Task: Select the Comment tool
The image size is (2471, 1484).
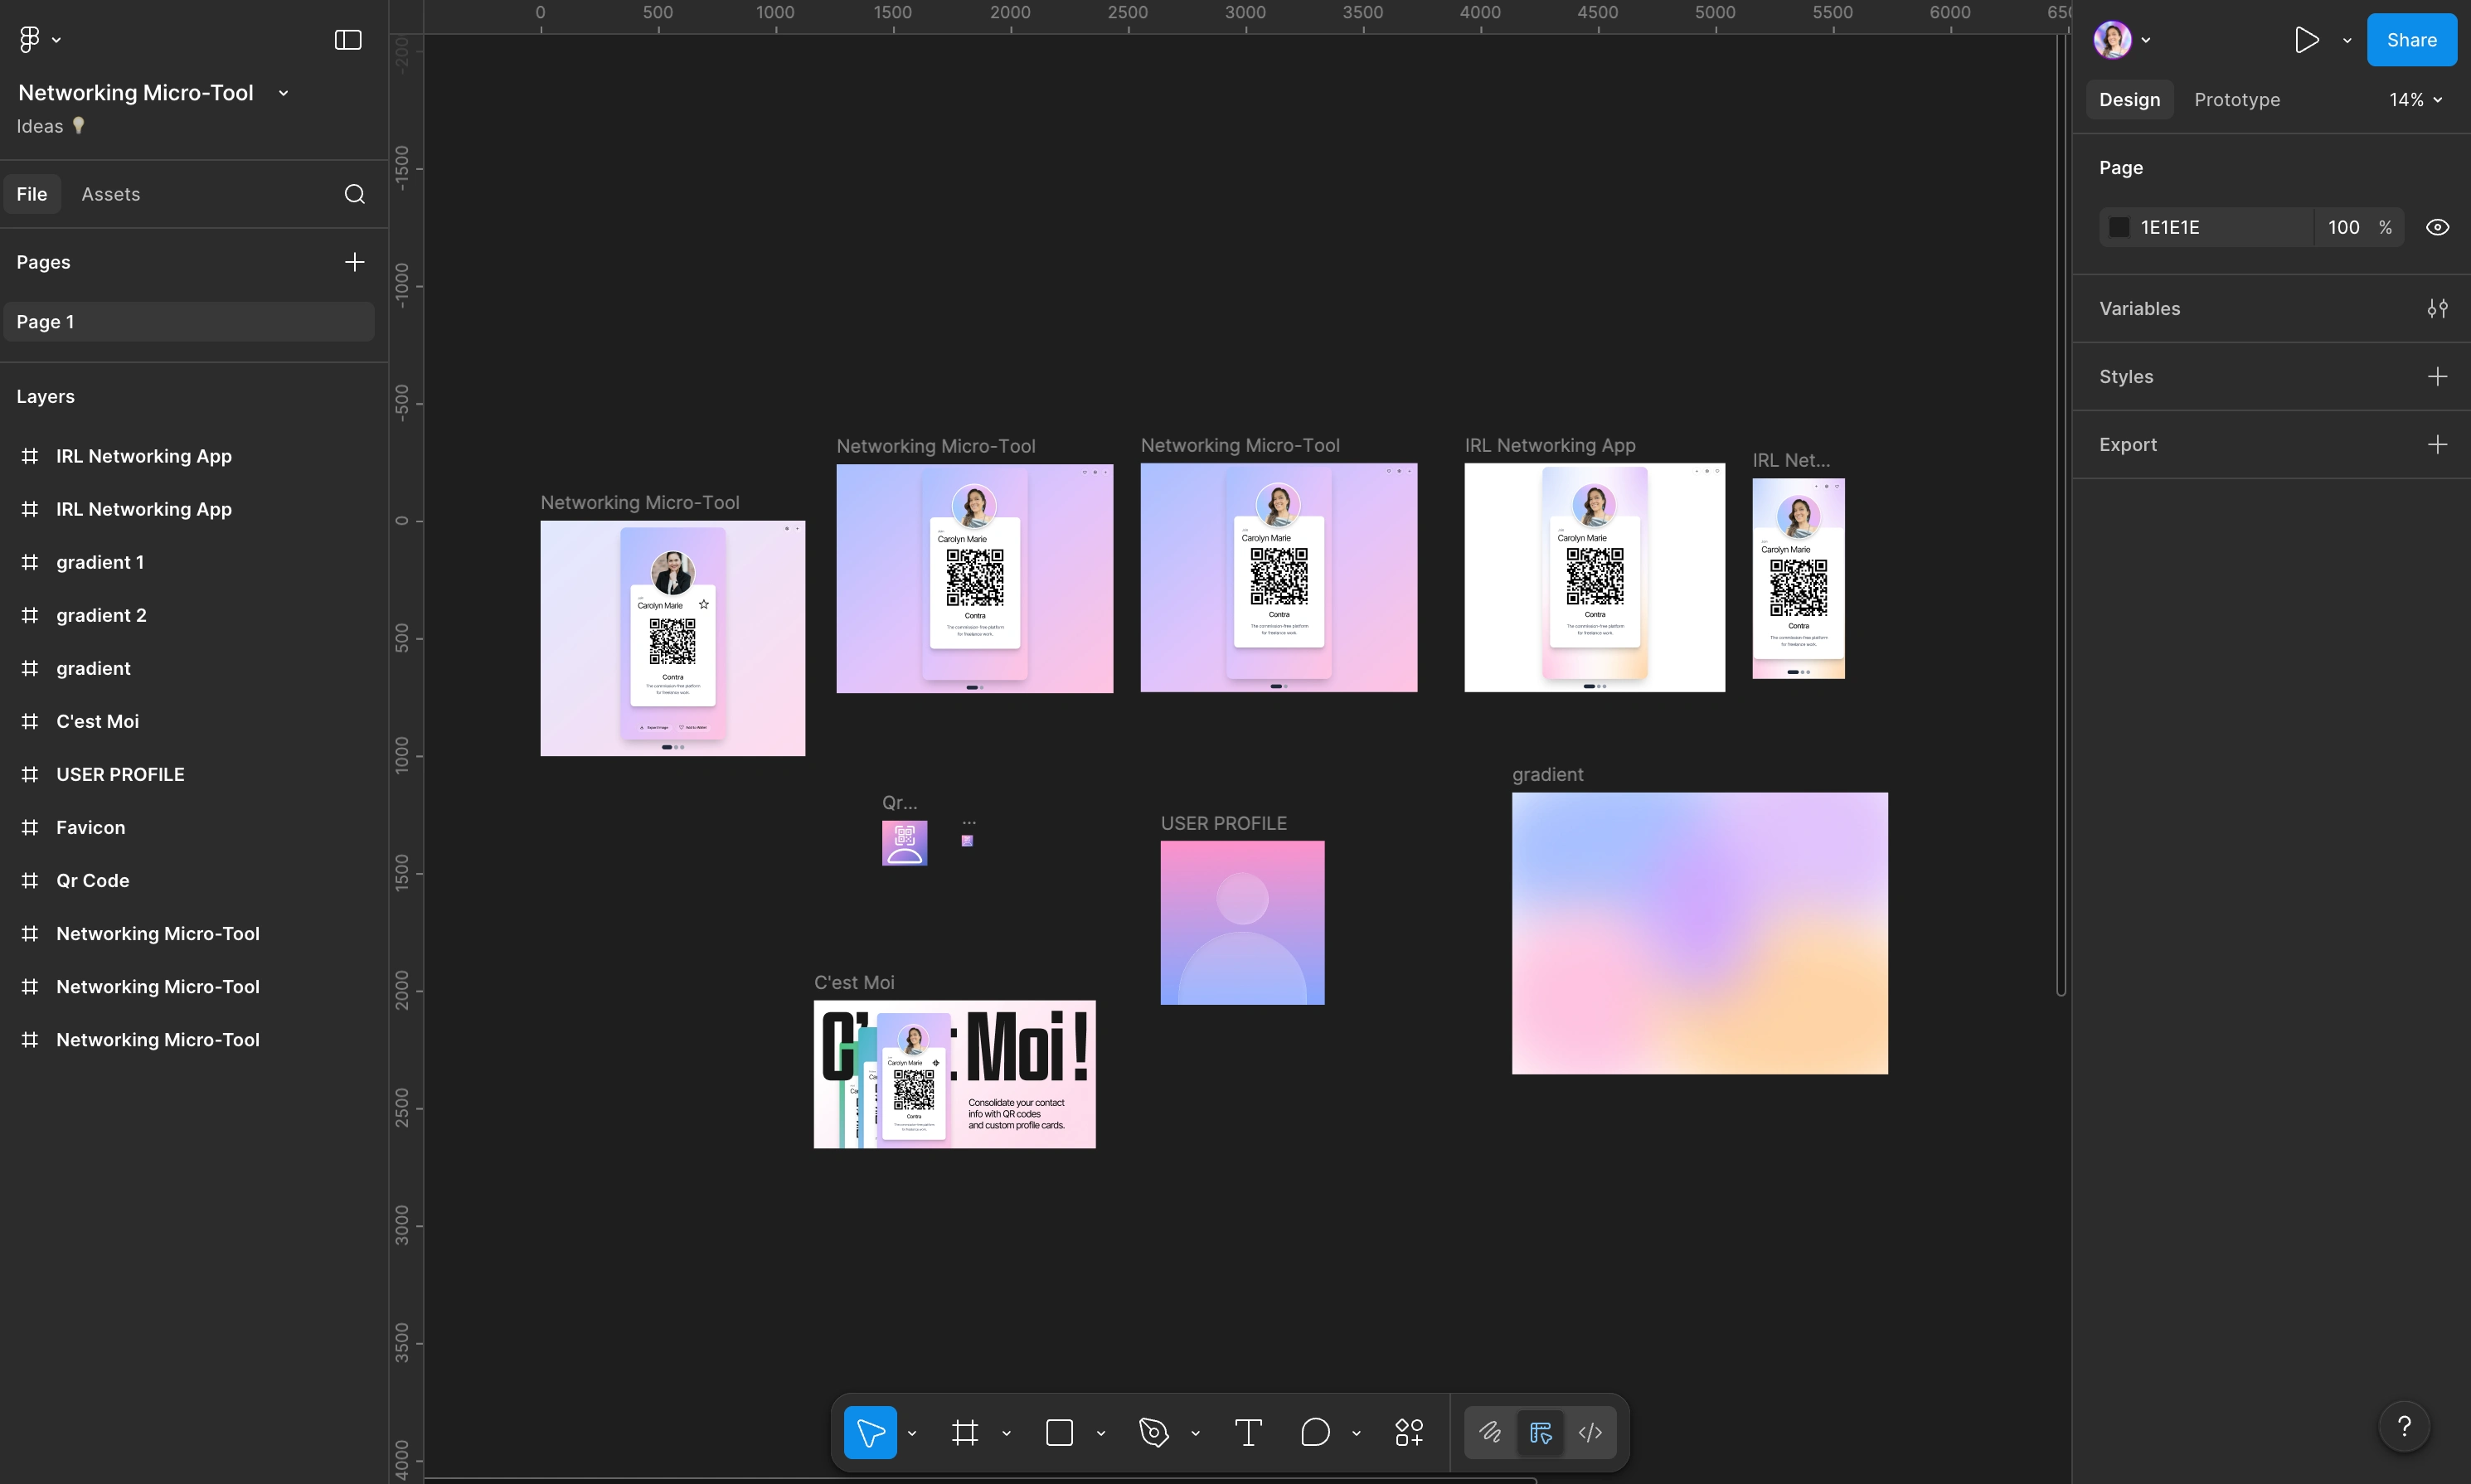Action: point(1315,1432)
